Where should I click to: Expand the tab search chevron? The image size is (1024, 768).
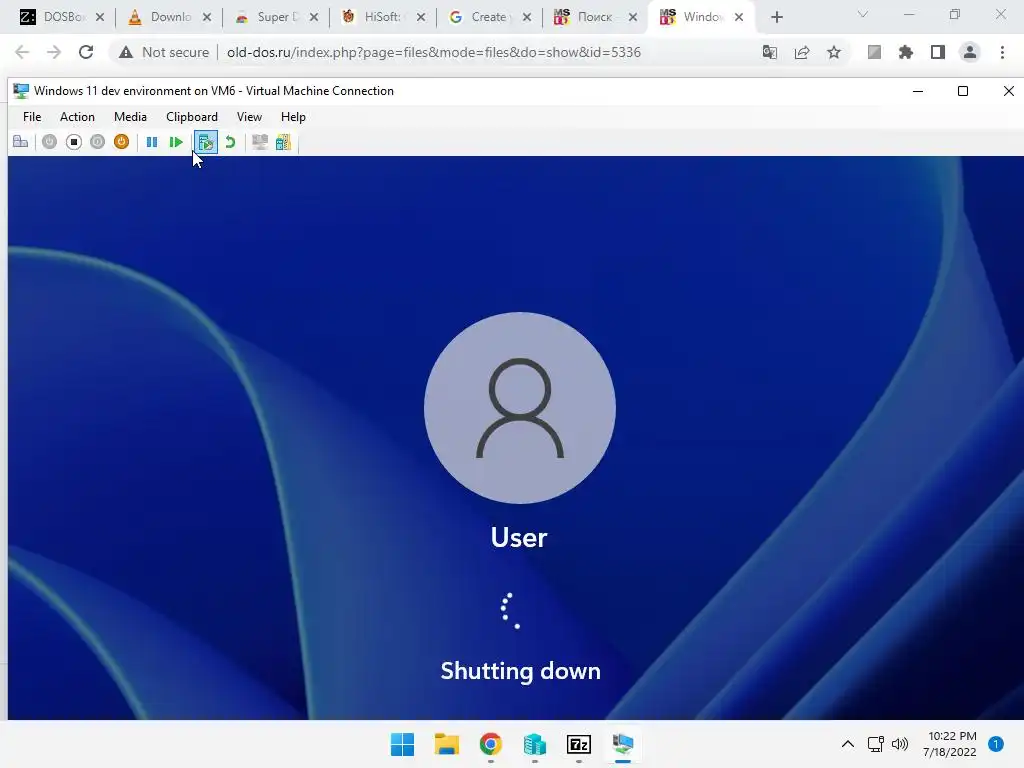(x=863, y=14)
